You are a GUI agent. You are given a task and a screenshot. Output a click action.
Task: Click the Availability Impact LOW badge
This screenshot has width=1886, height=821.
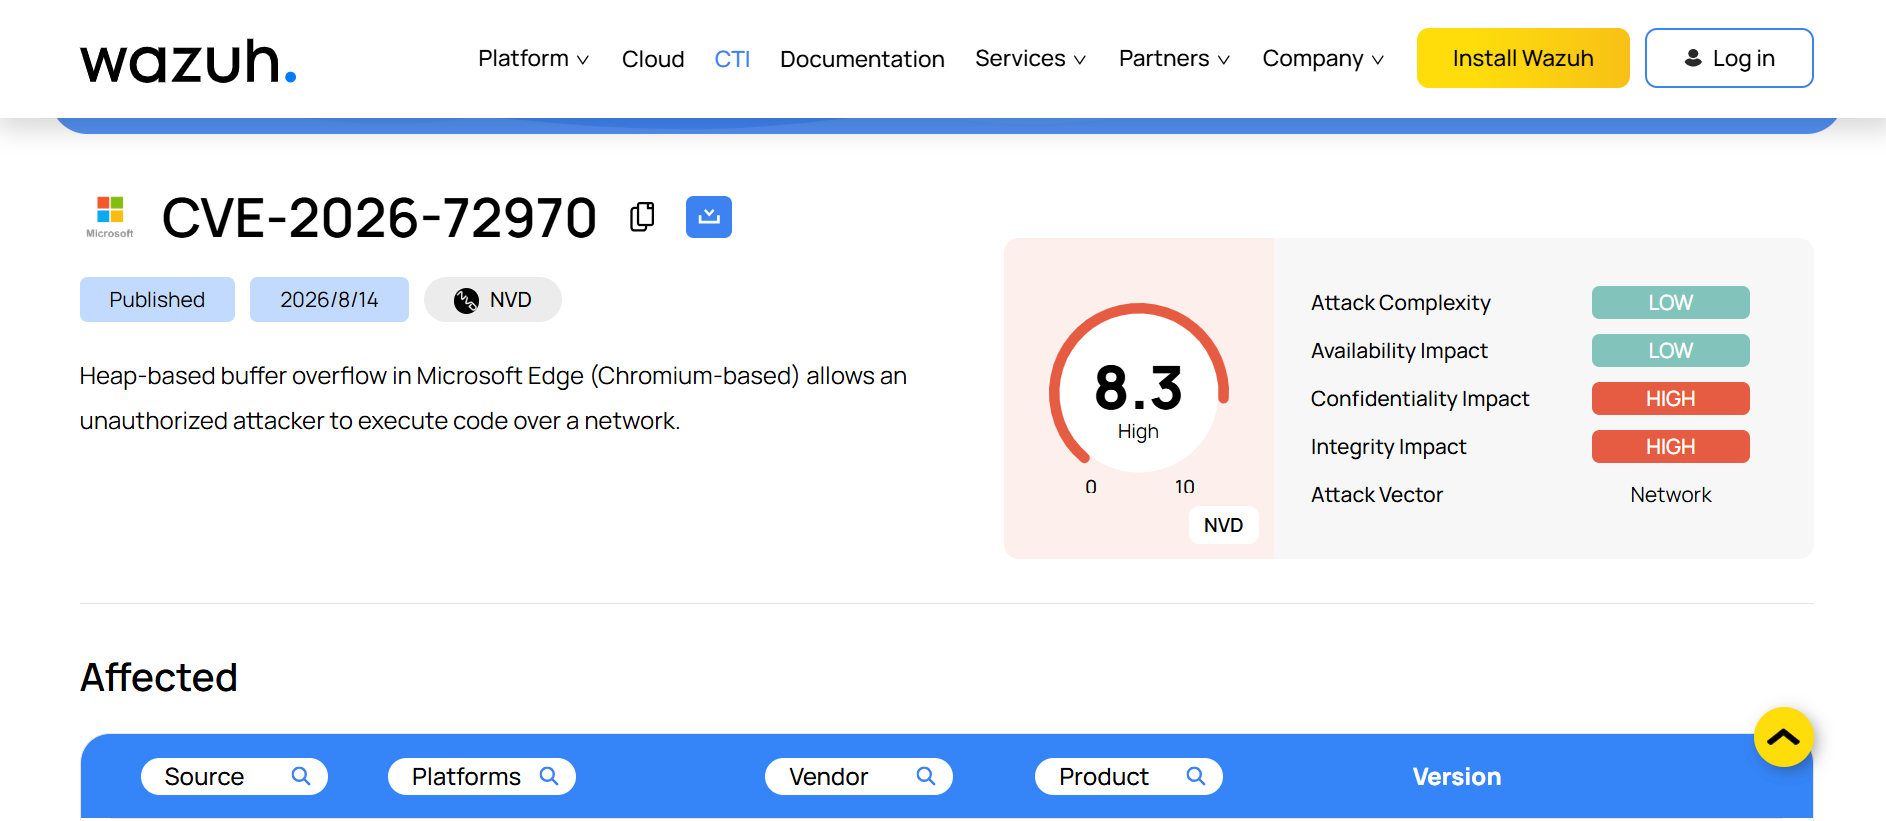tap(1670, 350)
